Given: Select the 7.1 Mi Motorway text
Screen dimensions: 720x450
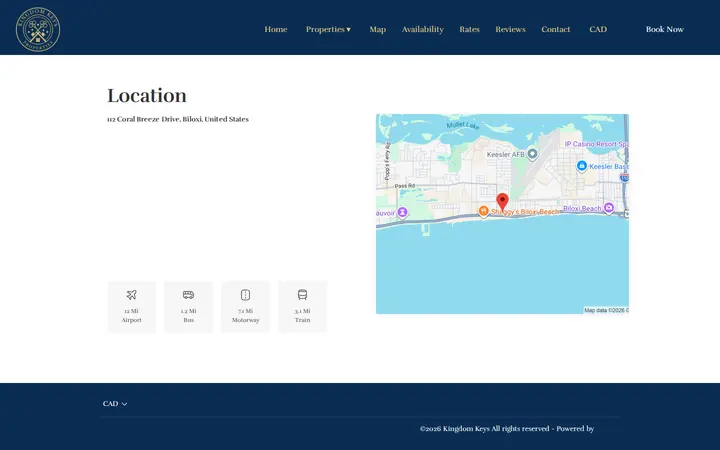Looking at the screenshot, I should click(246, 315).
